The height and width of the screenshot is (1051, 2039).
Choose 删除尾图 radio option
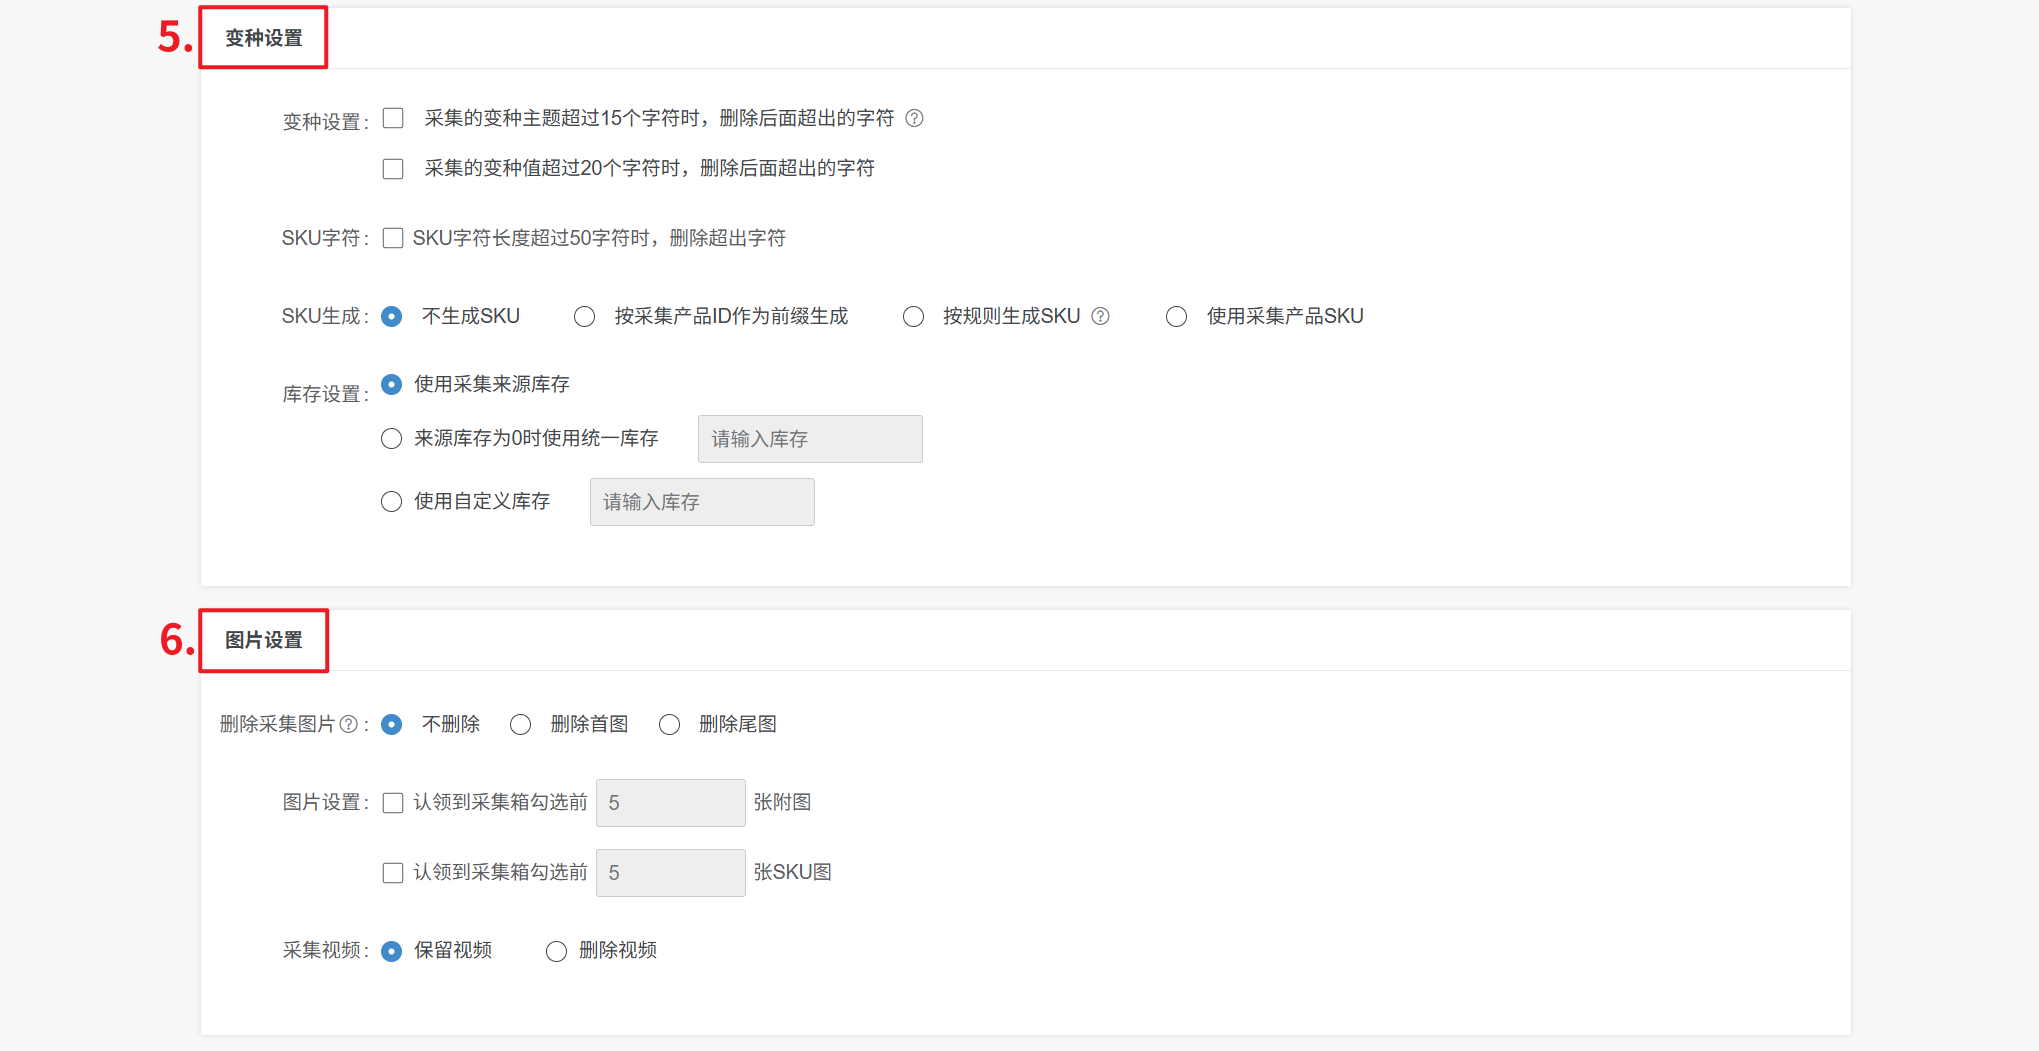(x=669, y=725)
